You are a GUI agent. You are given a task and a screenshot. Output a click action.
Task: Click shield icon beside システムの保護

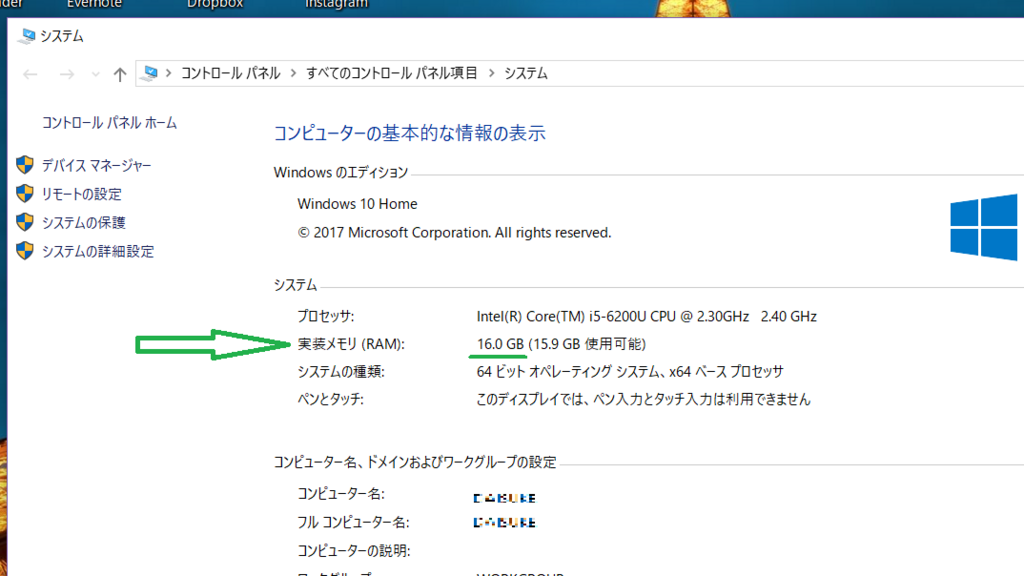coord(25,222)
